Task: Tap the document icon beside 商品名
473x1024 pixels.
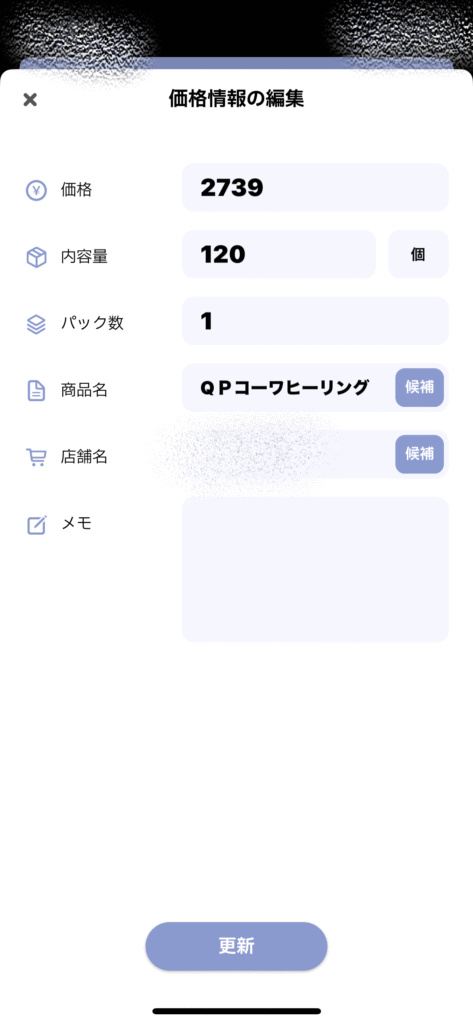Action: [36, 391]
